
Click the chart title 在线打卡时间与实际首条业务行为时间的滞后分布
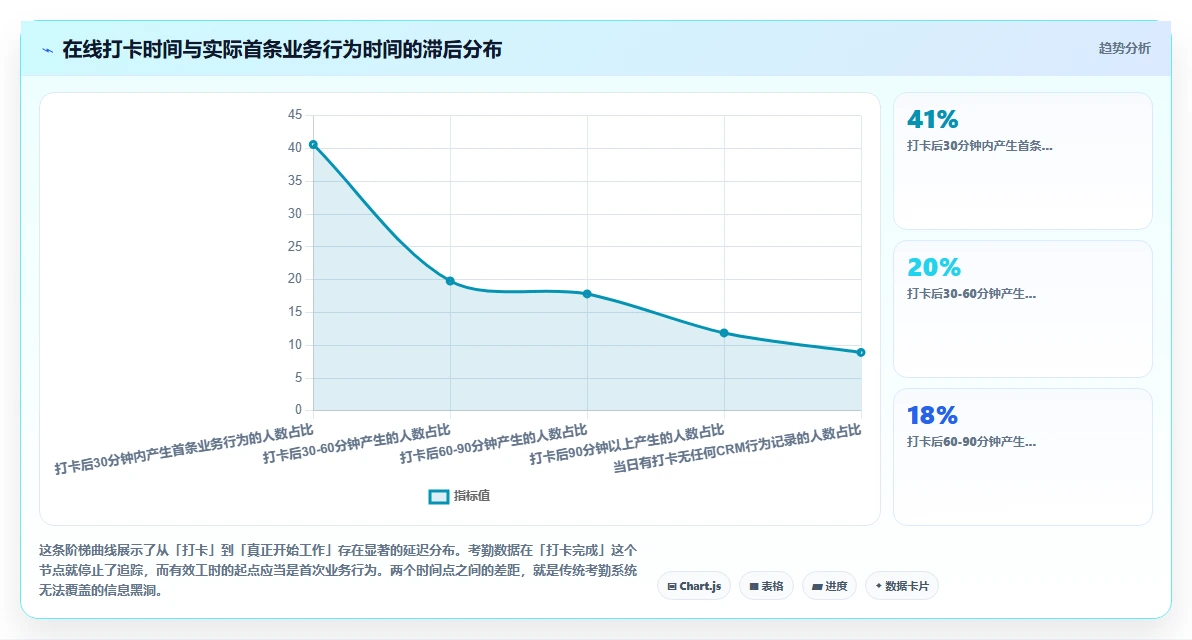point(282,50)
